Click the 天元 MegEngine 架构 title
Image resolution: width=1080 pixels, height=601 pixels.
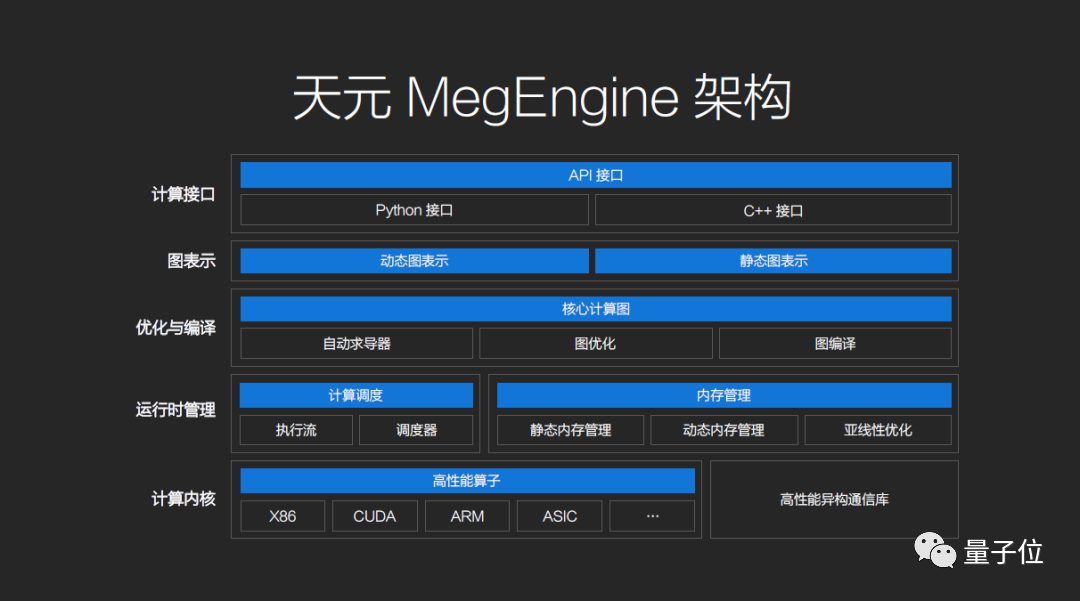(541, 99)
